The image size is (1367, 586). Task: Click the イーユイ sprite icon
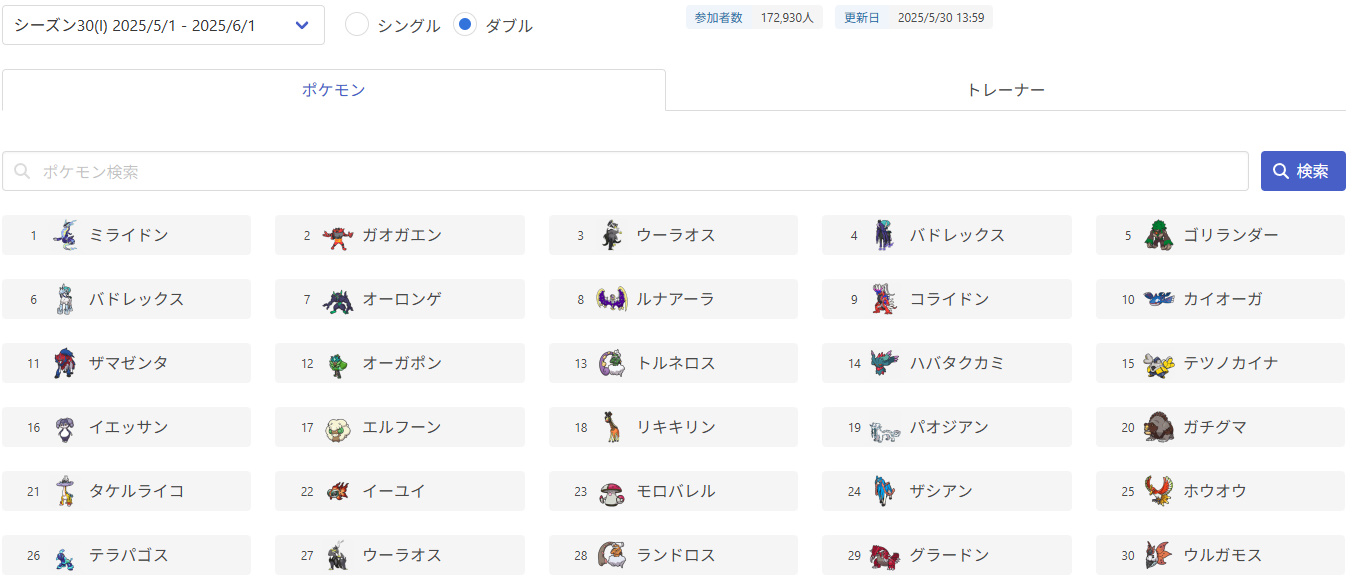point(339,491)
